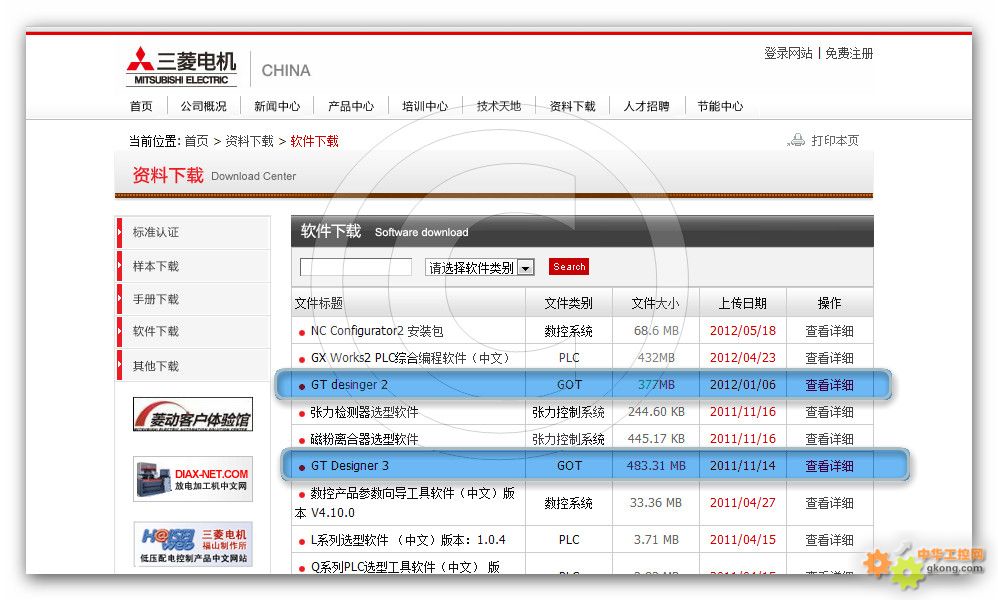Click the 免费注册 link
998x600 pixels.
point(849,53)
